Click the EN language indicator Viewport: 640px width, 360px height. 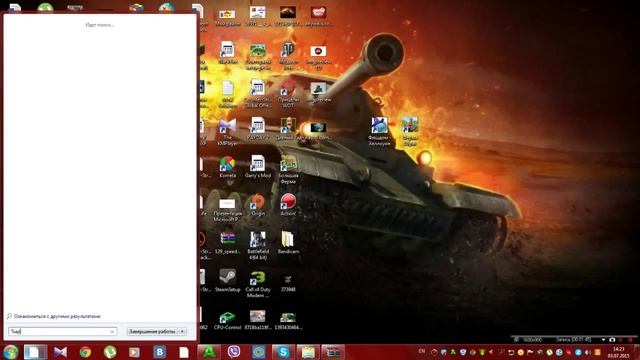pos(422,351)
